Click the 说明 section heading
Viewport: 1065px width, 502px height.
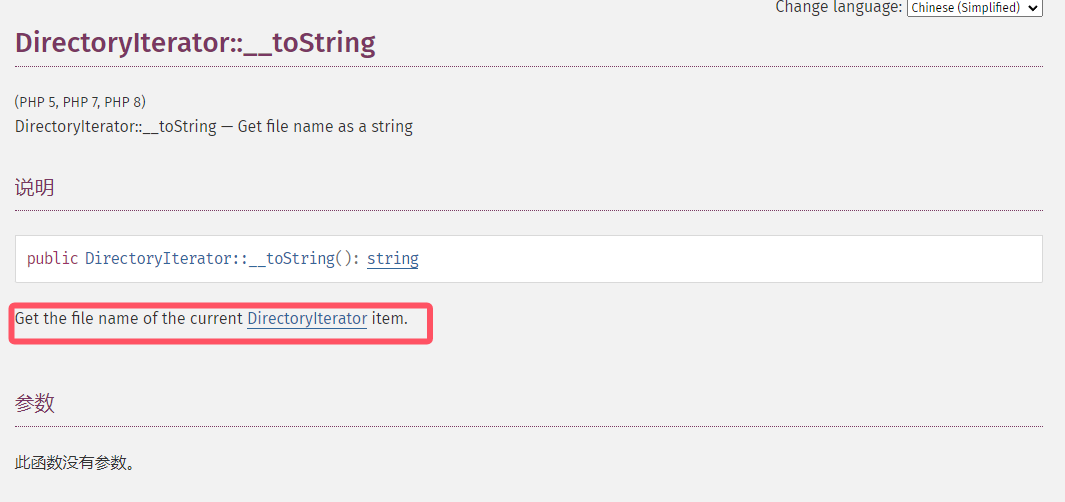click(35, 187)
